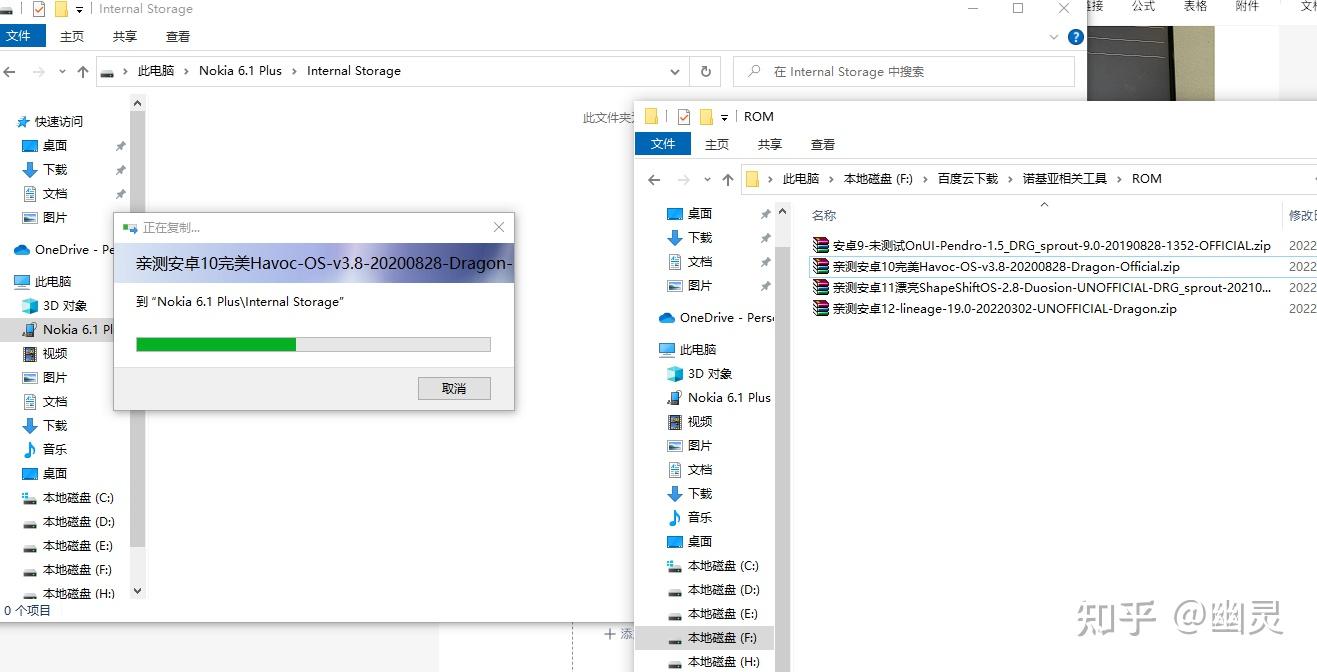Image resolution: width=1317 pixels, height=672 pixels.
Task: Refresh the Internal Storage folder view
Action: tap(705, 71)
